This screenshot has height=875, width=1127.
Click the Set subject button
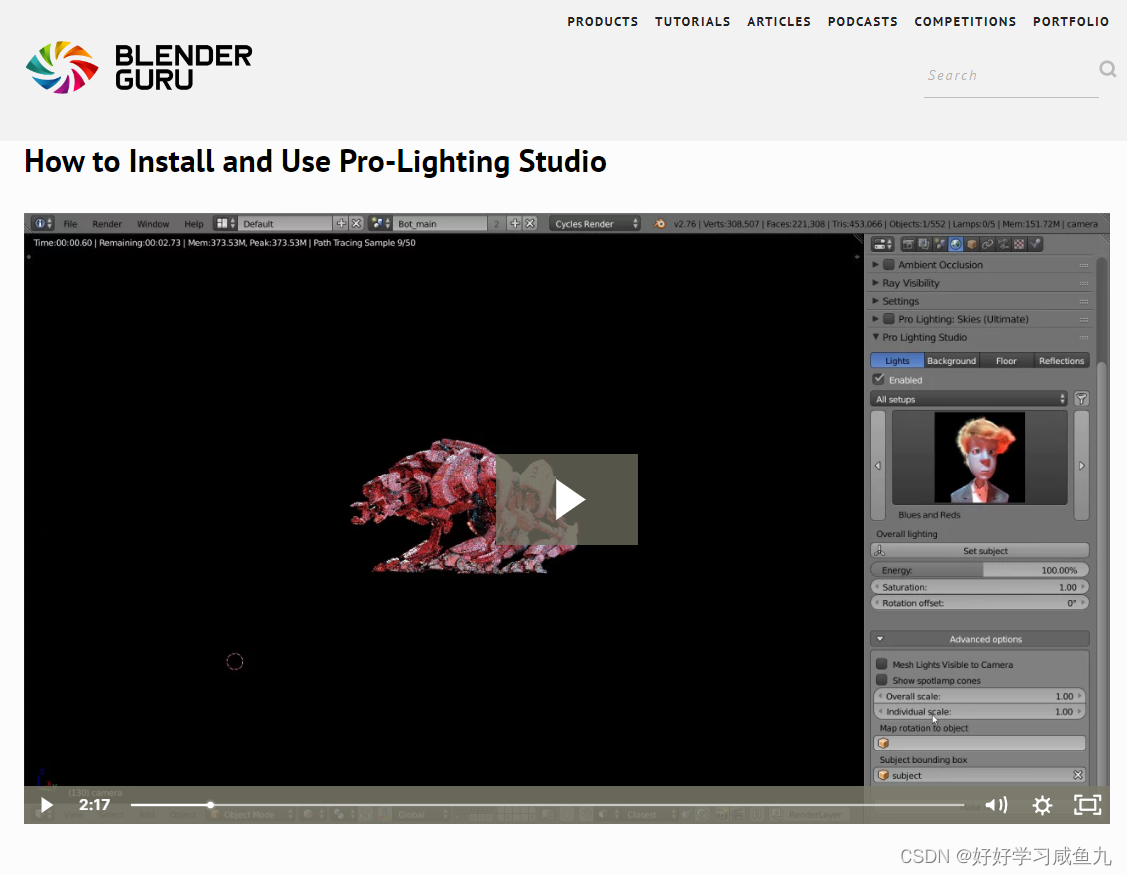(980, 551)
